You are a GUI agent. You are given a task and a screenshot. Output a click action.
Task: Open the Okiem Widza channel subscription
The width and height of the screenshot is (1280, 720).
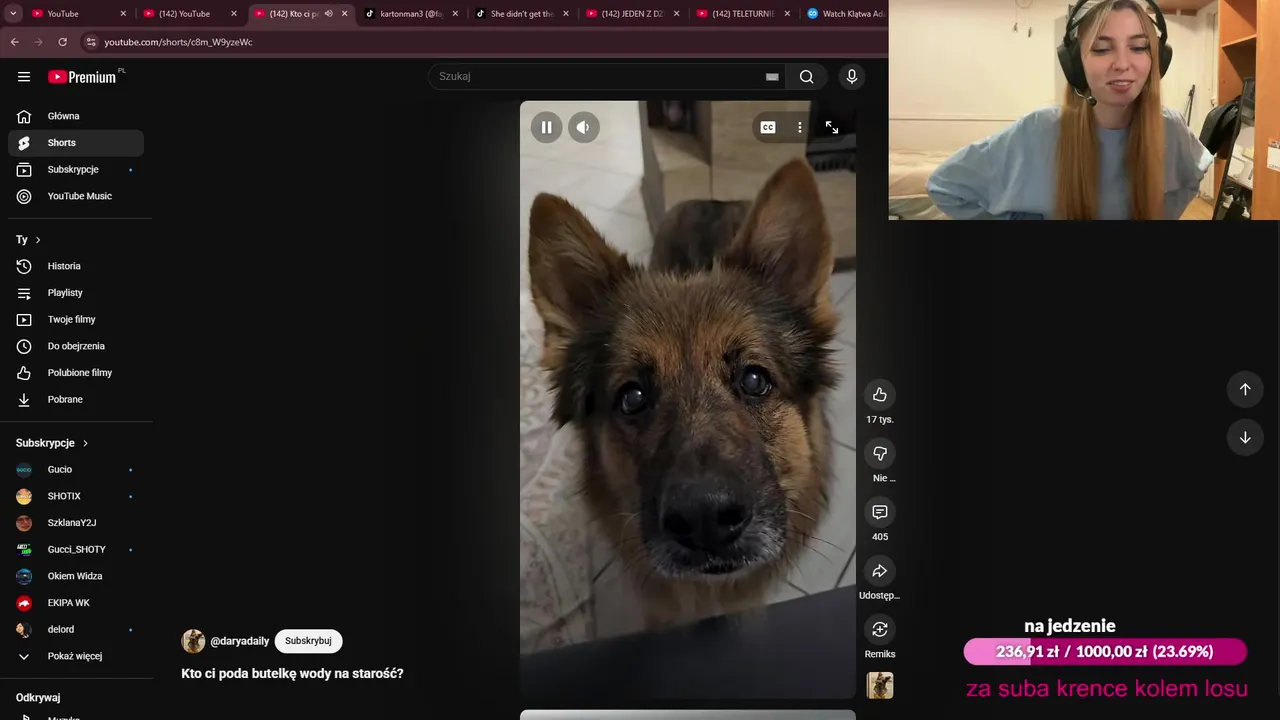click(x=76, y=576)
